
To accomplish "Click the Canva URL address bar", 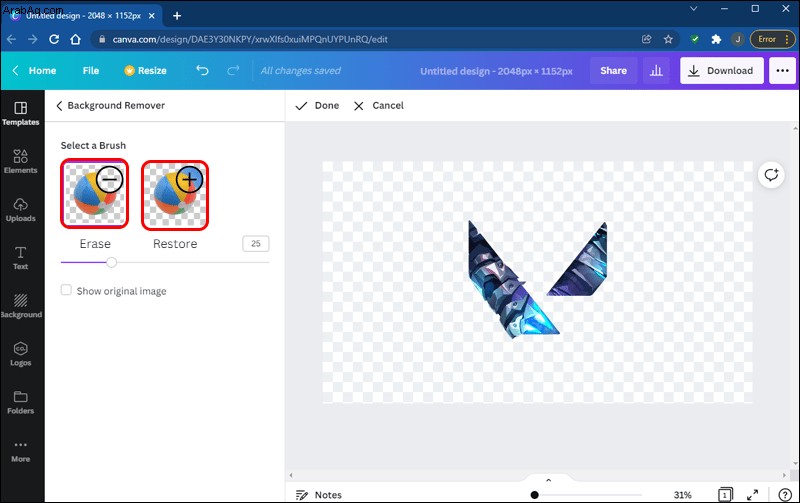I will coord(250,39).
